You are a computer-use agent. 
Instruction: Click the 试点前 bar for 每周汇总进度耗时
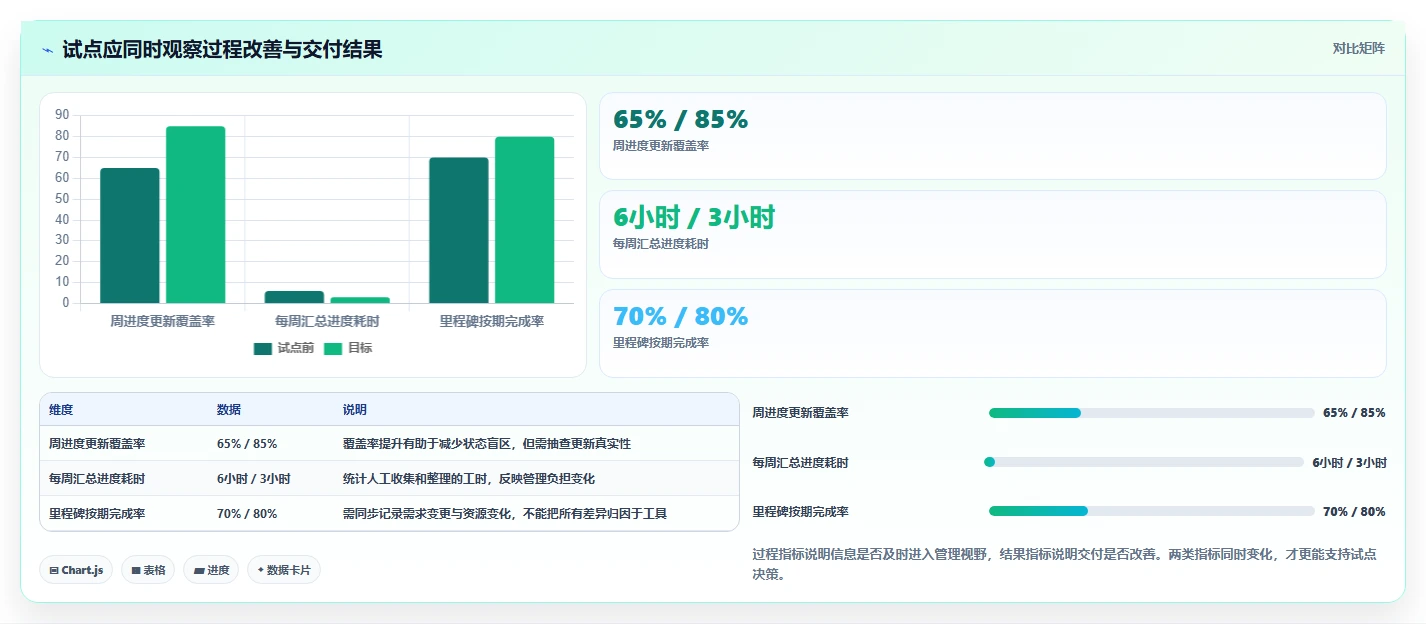[x=294, y=297]
